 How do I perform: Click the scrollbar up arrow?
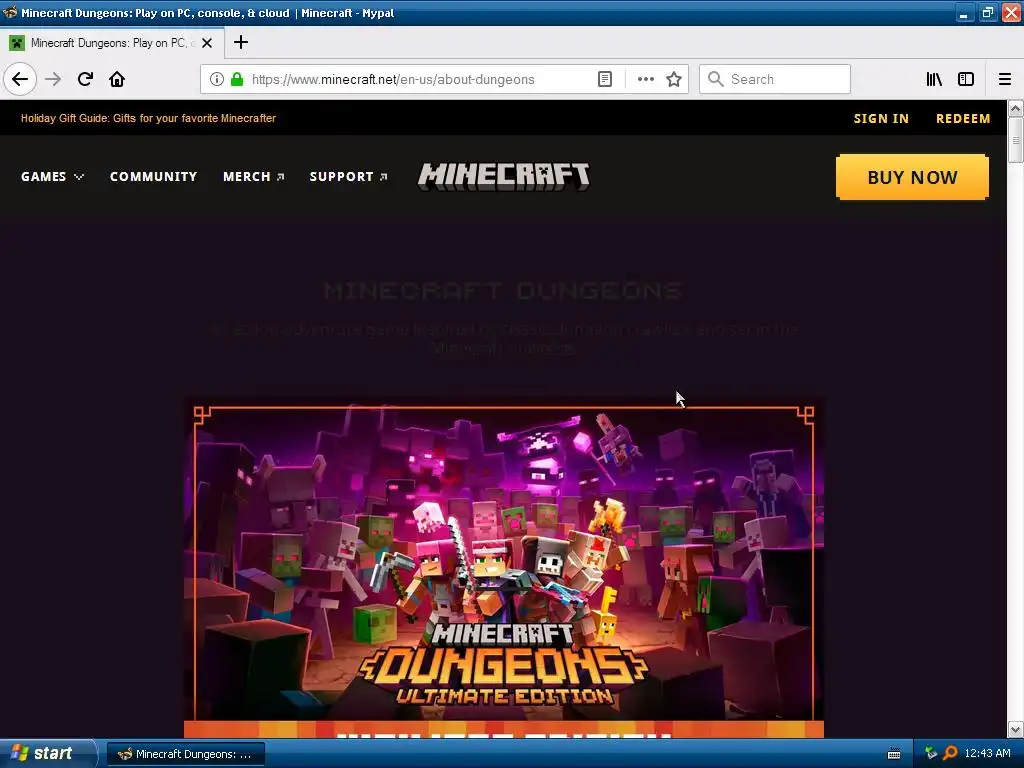pyautogui.click(x=1016, y=108)
